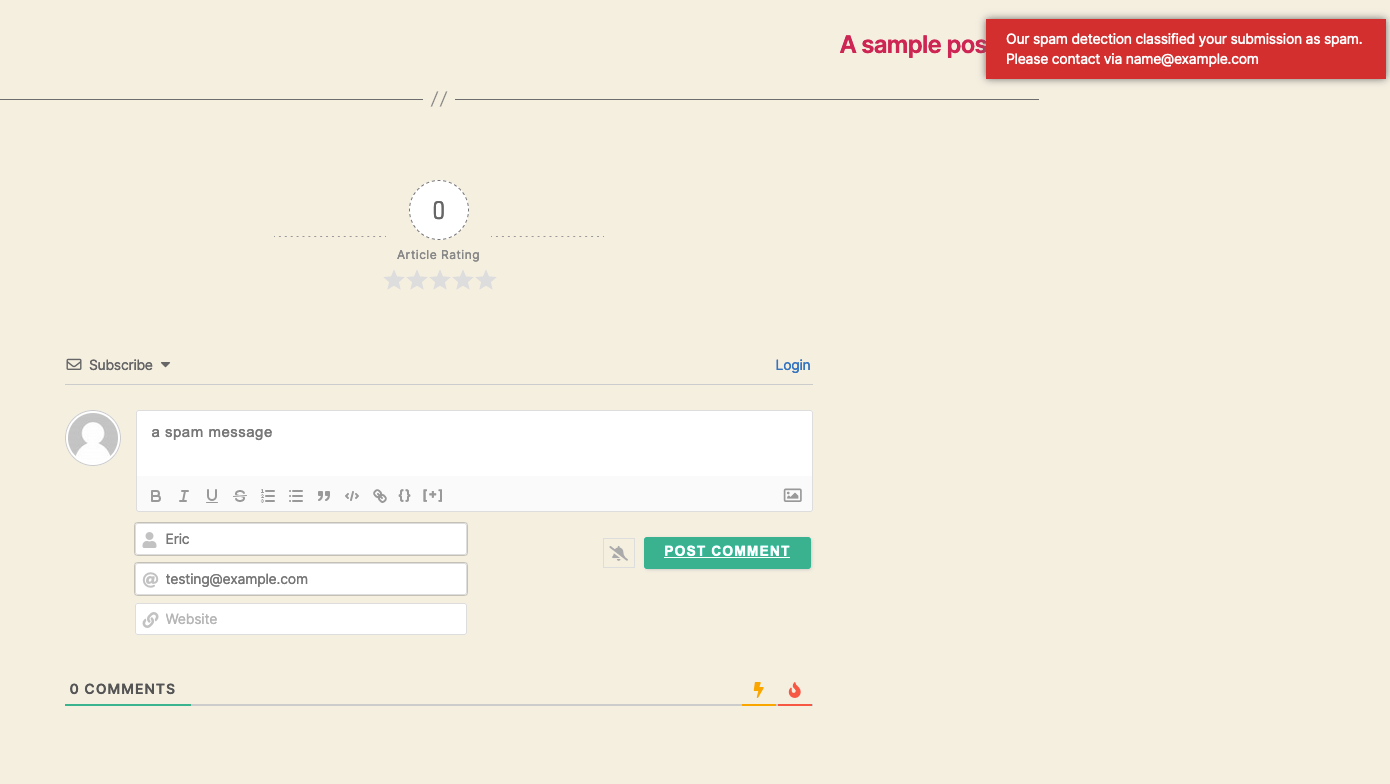Insert spoiler with the [+] icon

click(433, 495)
